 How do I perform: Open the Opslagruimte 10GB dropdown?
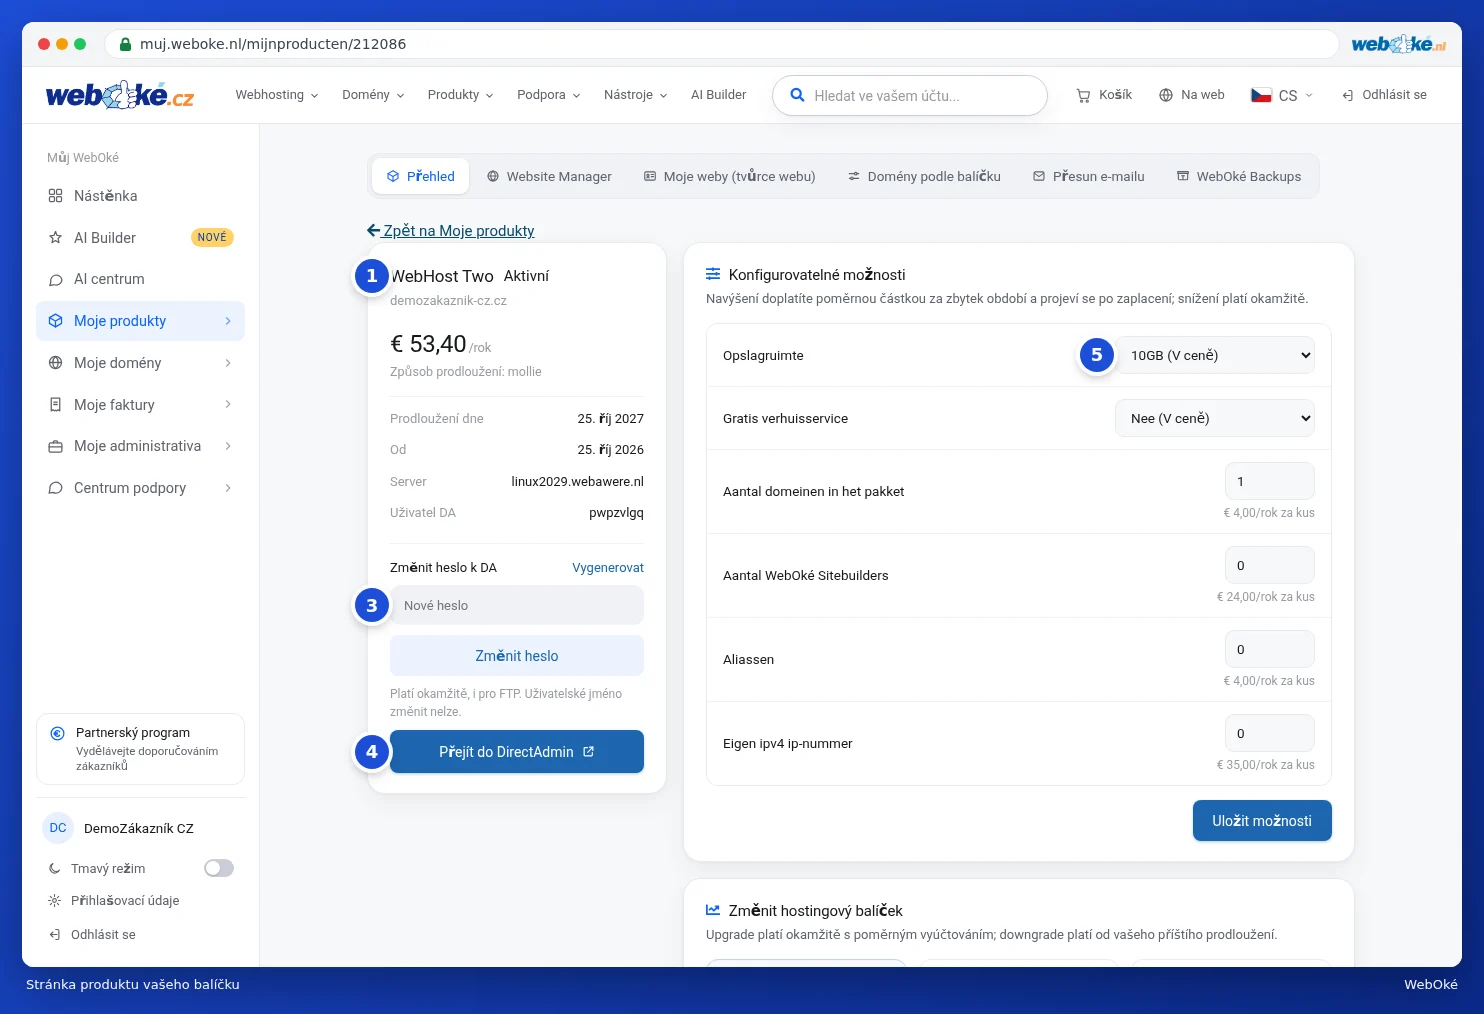[1215, 355]
